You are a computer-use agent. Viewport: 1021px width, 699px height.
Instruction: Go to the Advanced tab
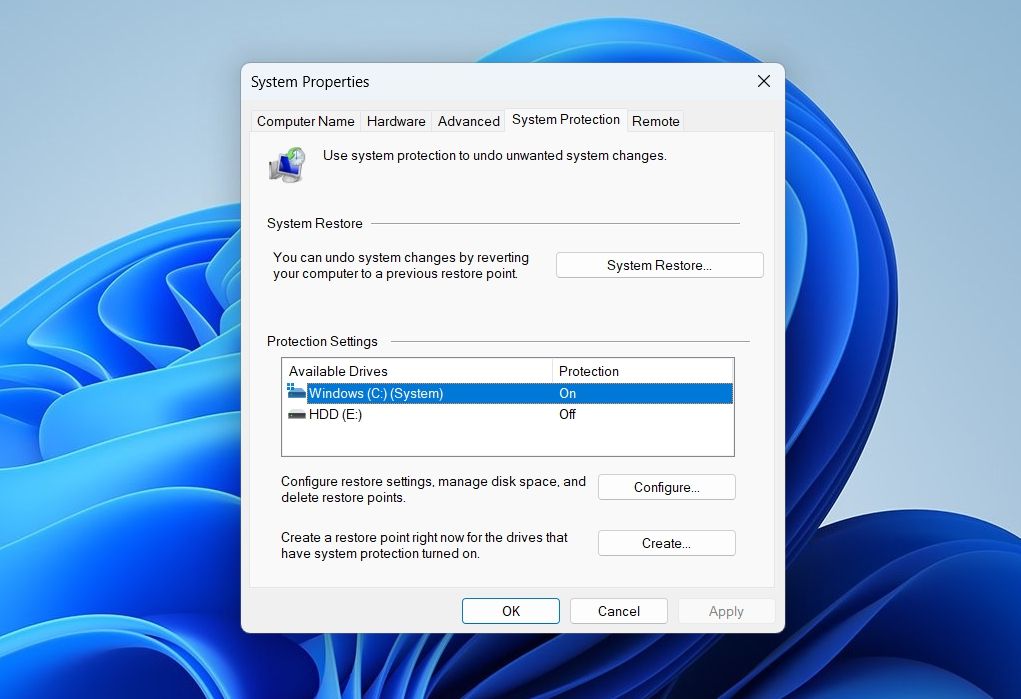[469, 121]
